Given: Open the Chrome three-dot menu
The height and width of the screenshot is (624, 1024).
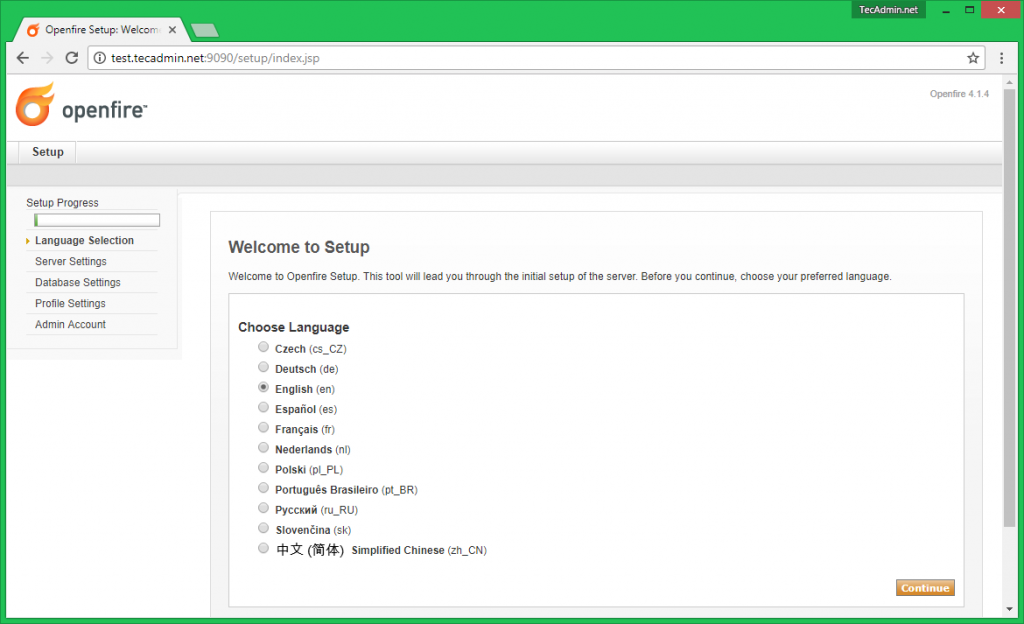Looking at the screenshot, I should [1001, 58].
